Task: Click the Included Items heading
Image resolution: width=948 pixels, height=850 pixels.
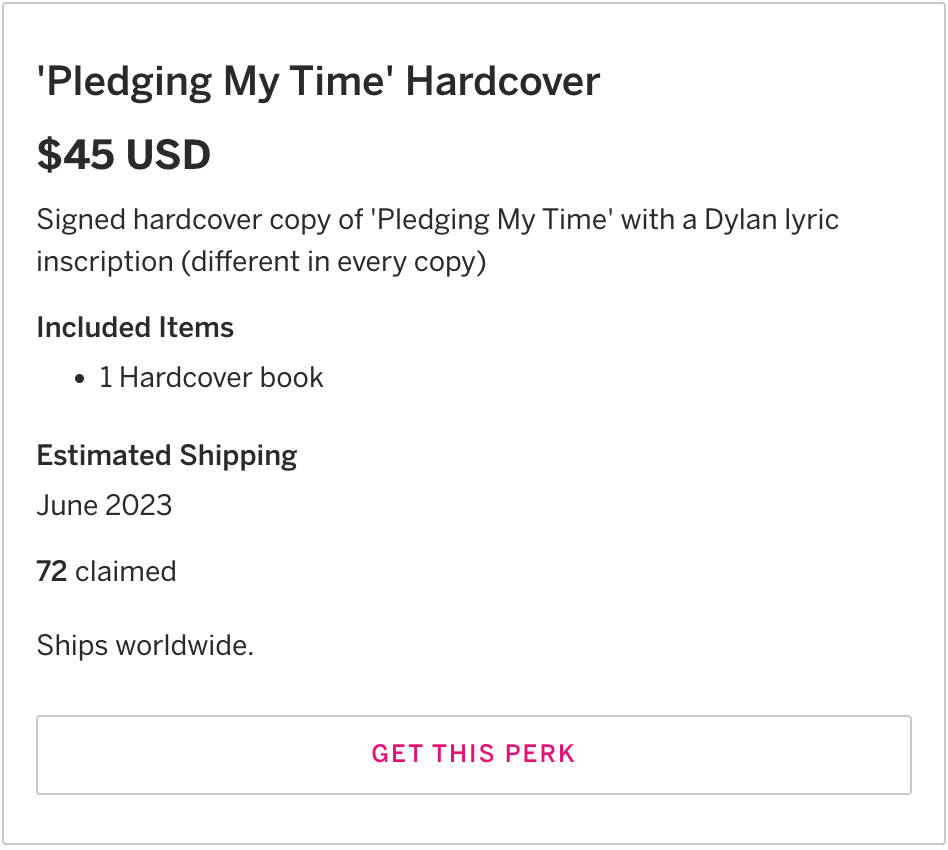Action: [135, 327]
